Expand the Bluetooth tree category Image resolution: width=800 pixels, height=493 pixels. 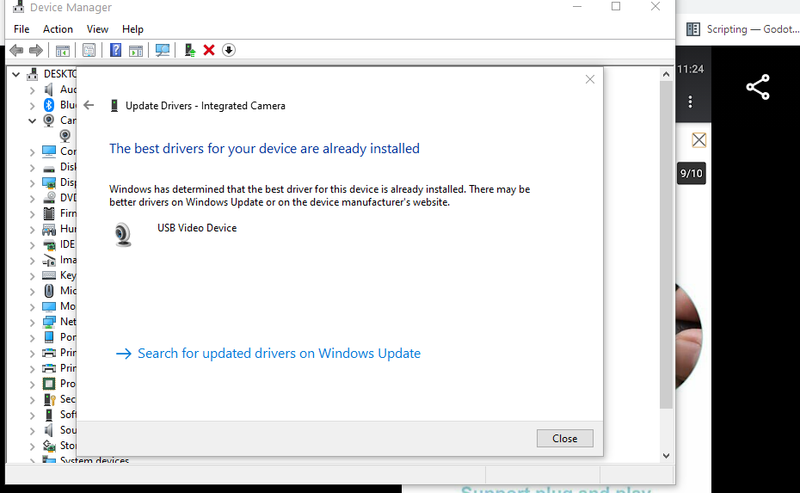pos(32,106)
